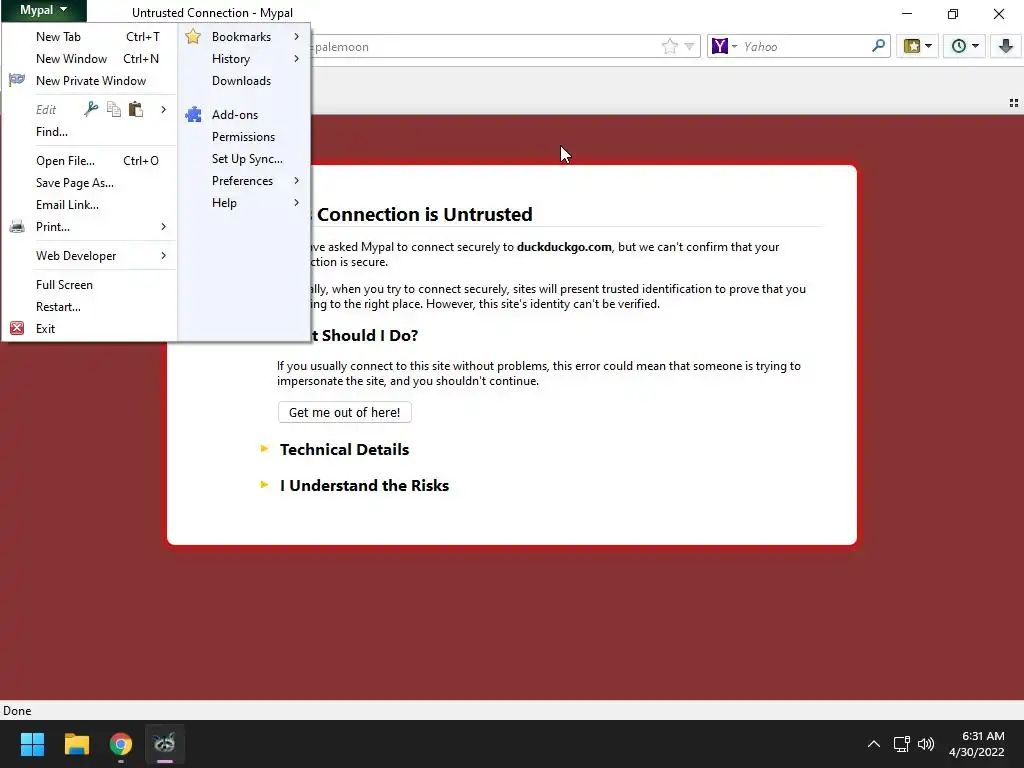1024x768 pixels.
Task: Click the private window mask icon
Action: tap(17, 80)
